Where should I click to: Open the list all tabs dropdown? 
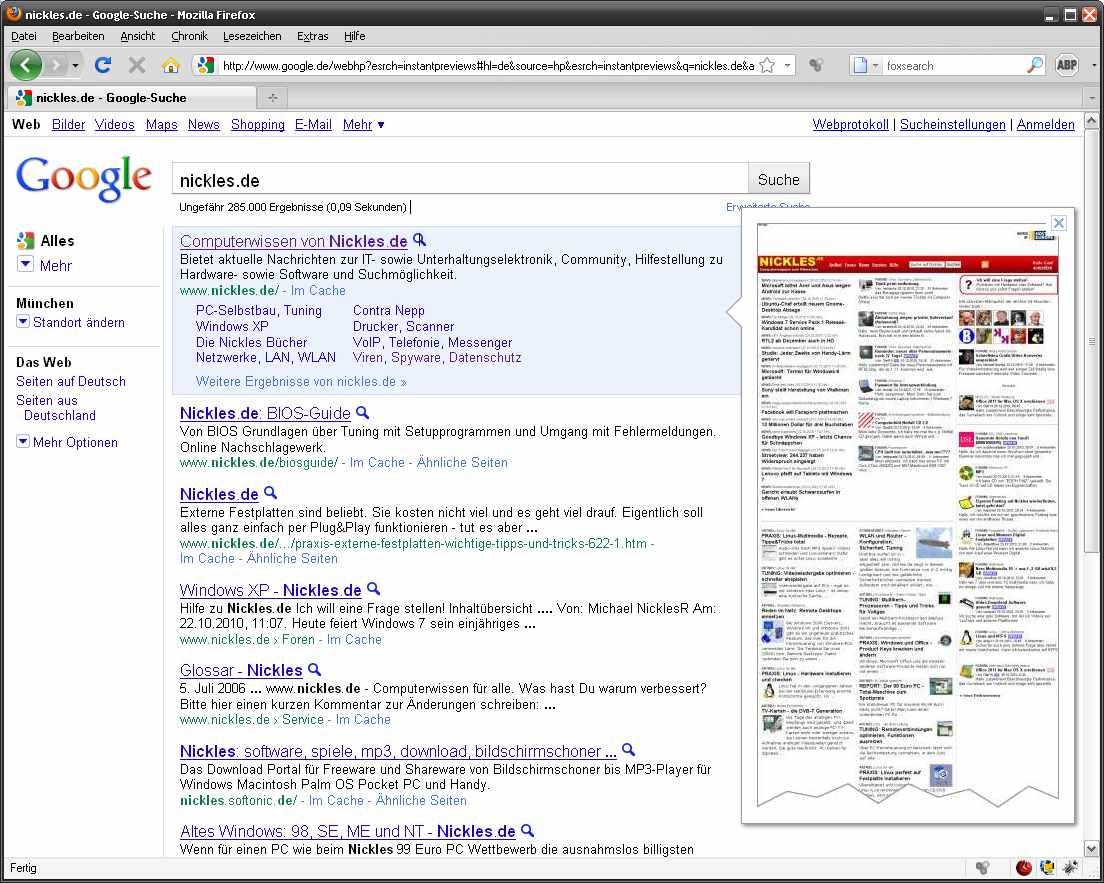click(1093, 98)
